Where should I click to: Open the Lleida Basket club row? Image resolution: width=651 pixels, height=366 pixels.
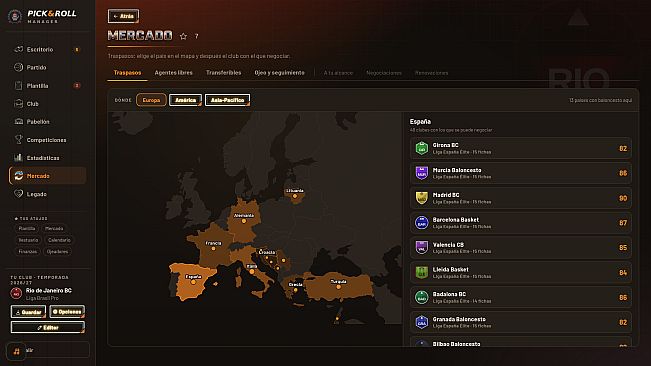[x=521, y=273]
